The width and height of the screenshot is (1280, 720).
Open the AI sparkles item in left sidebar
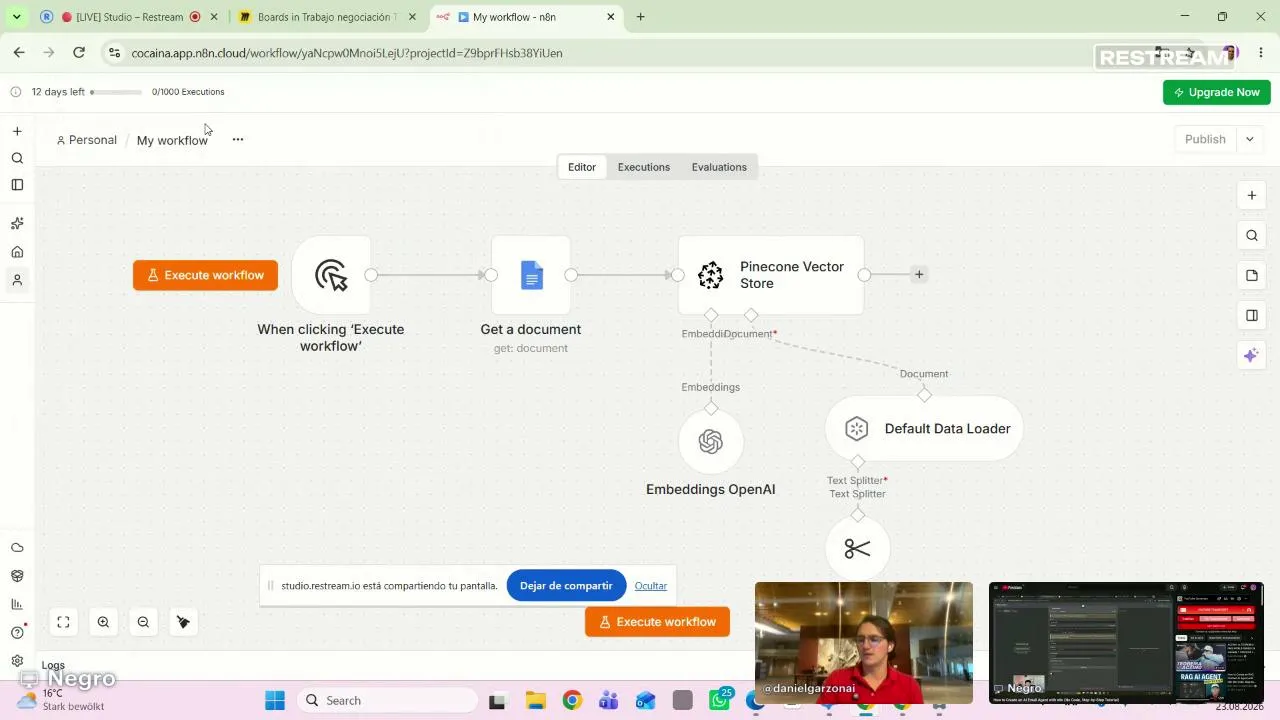pos(17,223)
